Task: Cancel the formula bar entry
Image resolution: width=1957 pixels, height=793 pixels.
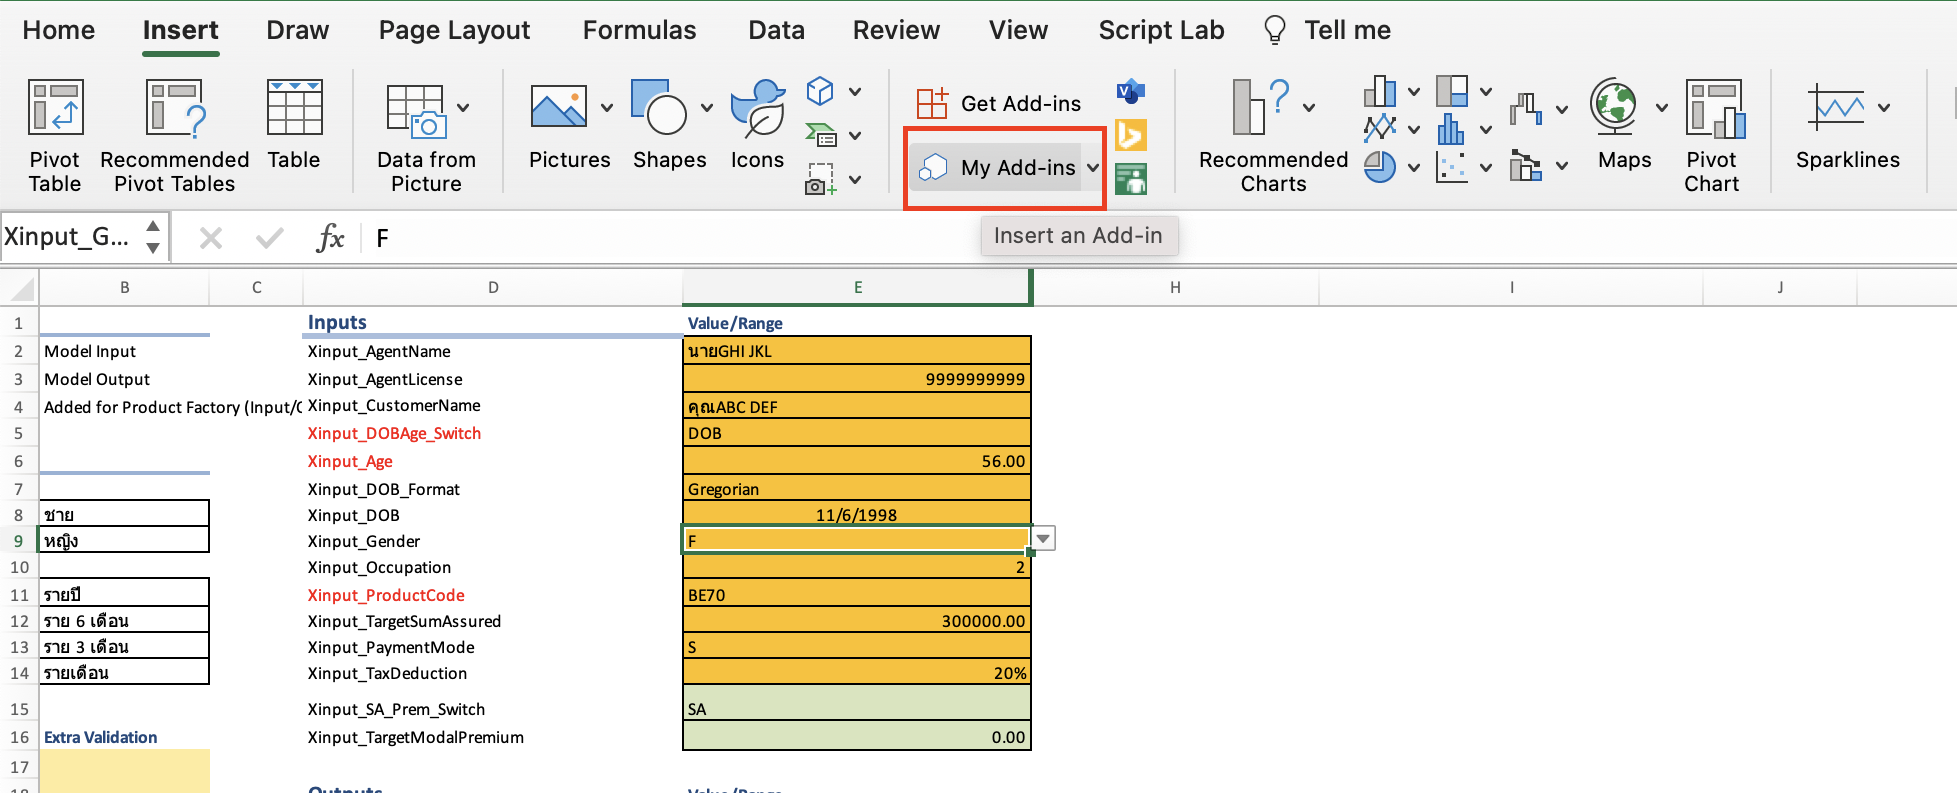Action: (x=210, y=238)
